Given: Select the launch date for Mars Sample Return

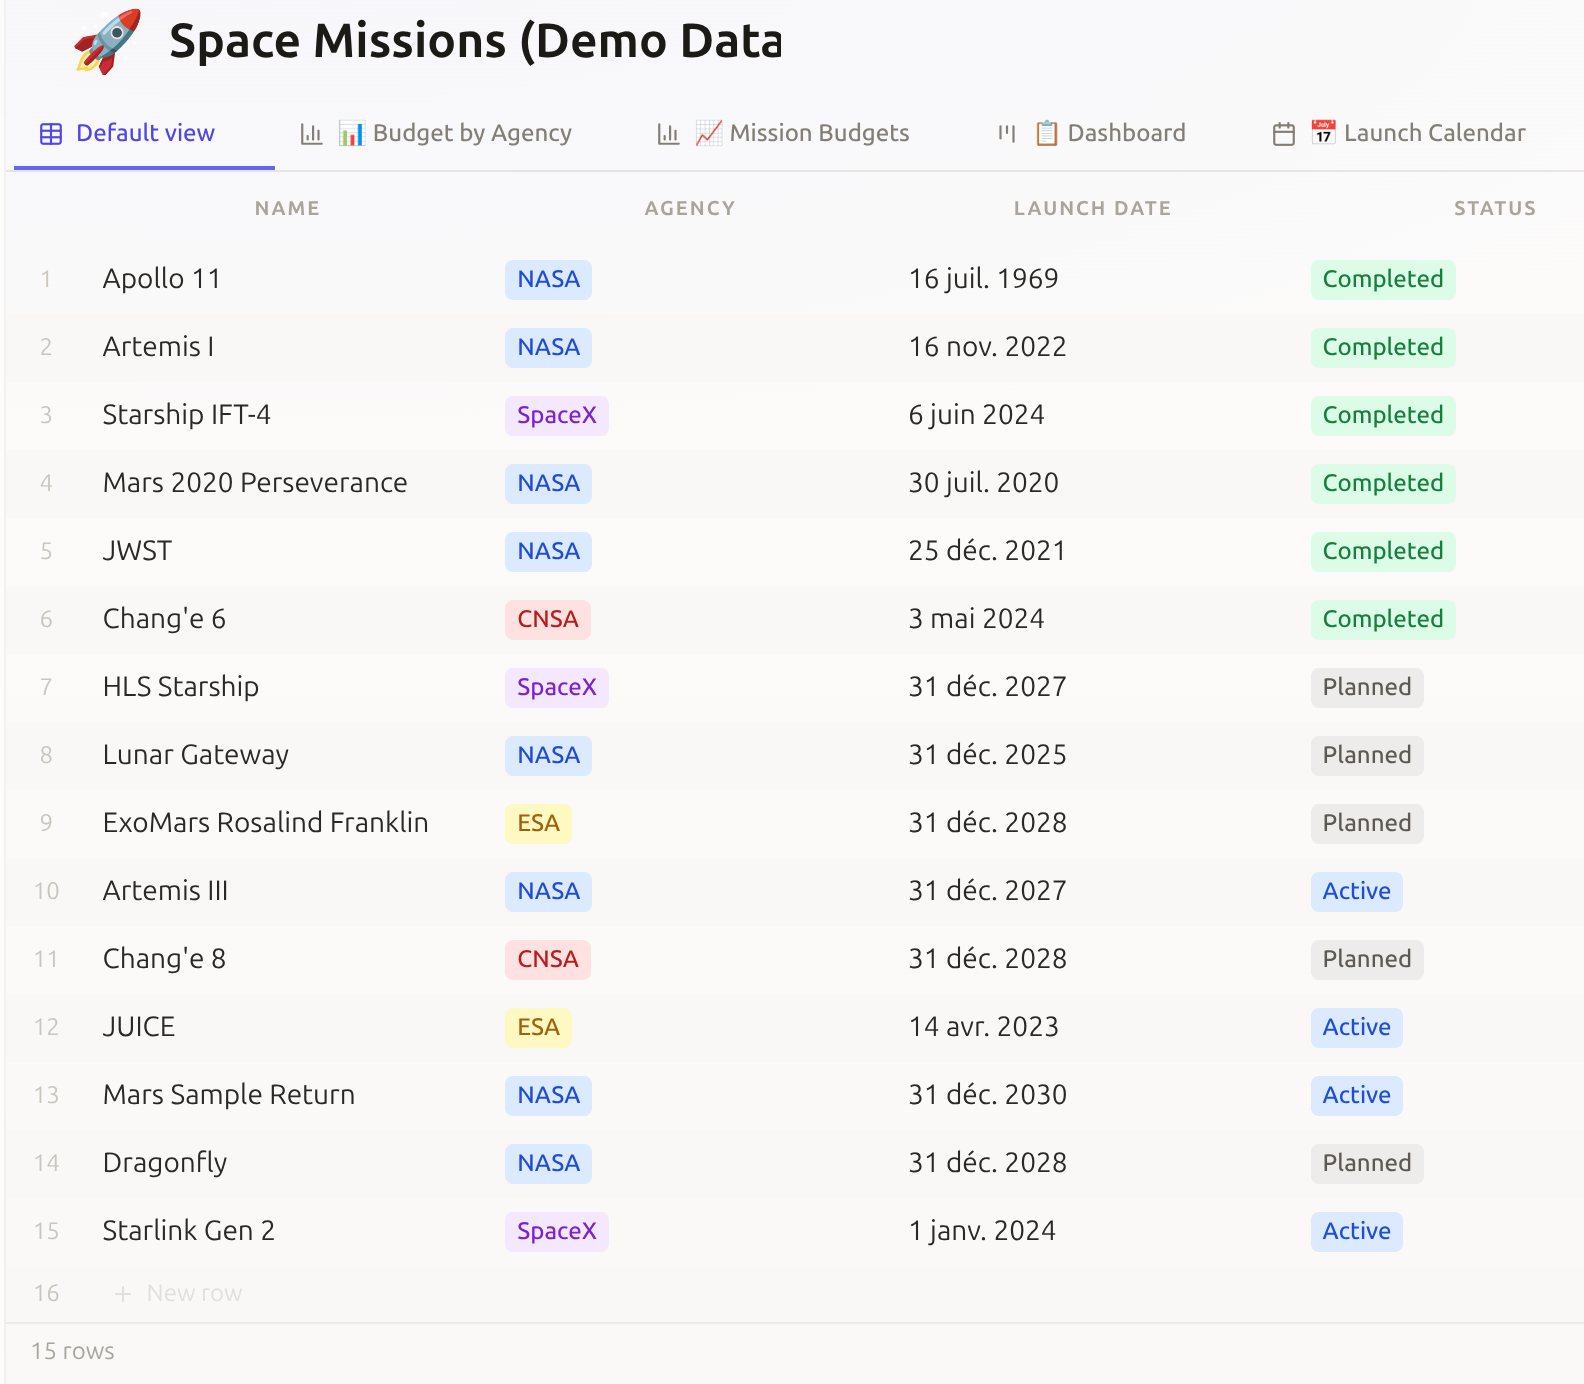Looking at the screenshot, I should coord(988,1095).
